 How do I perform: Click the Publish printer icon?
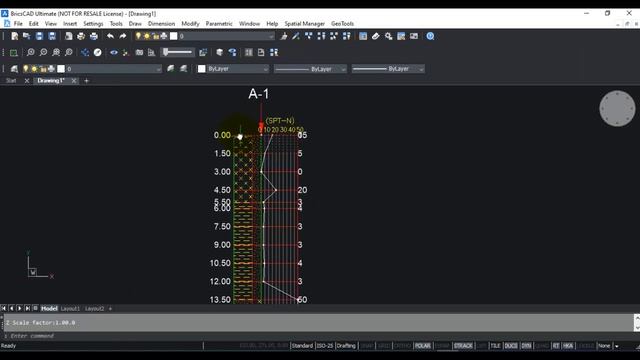[x=93, y=36]
